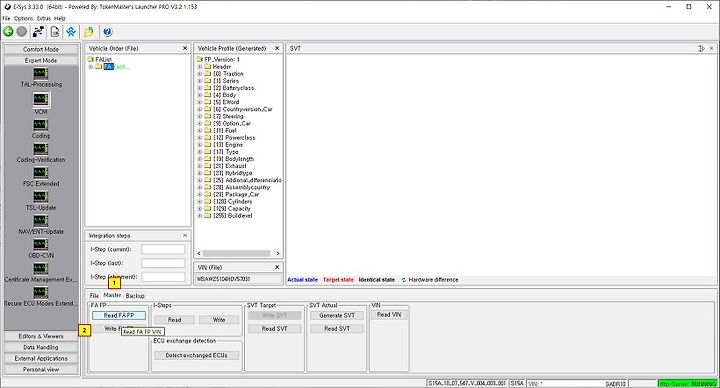
Task: Expand the [4] Body node
Action: coord(200,95)
